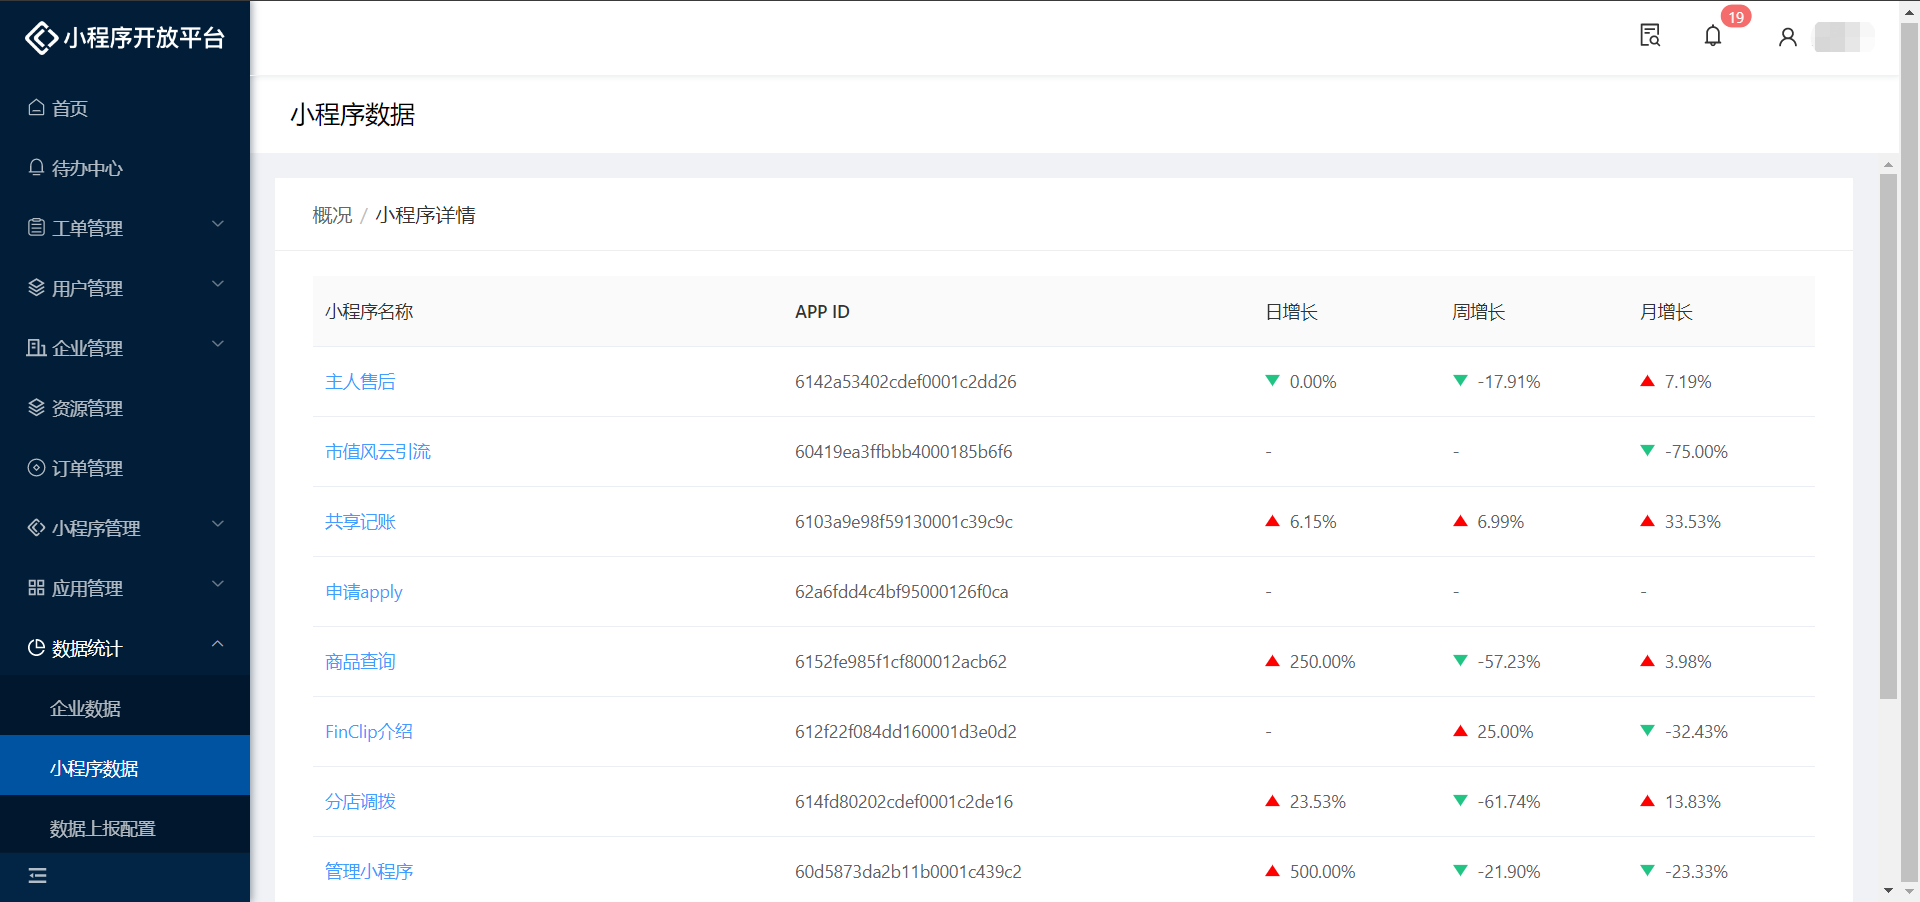Click the notification bell icon
The height and width of the screenshot is (902, 1920).
point(1713,37)
